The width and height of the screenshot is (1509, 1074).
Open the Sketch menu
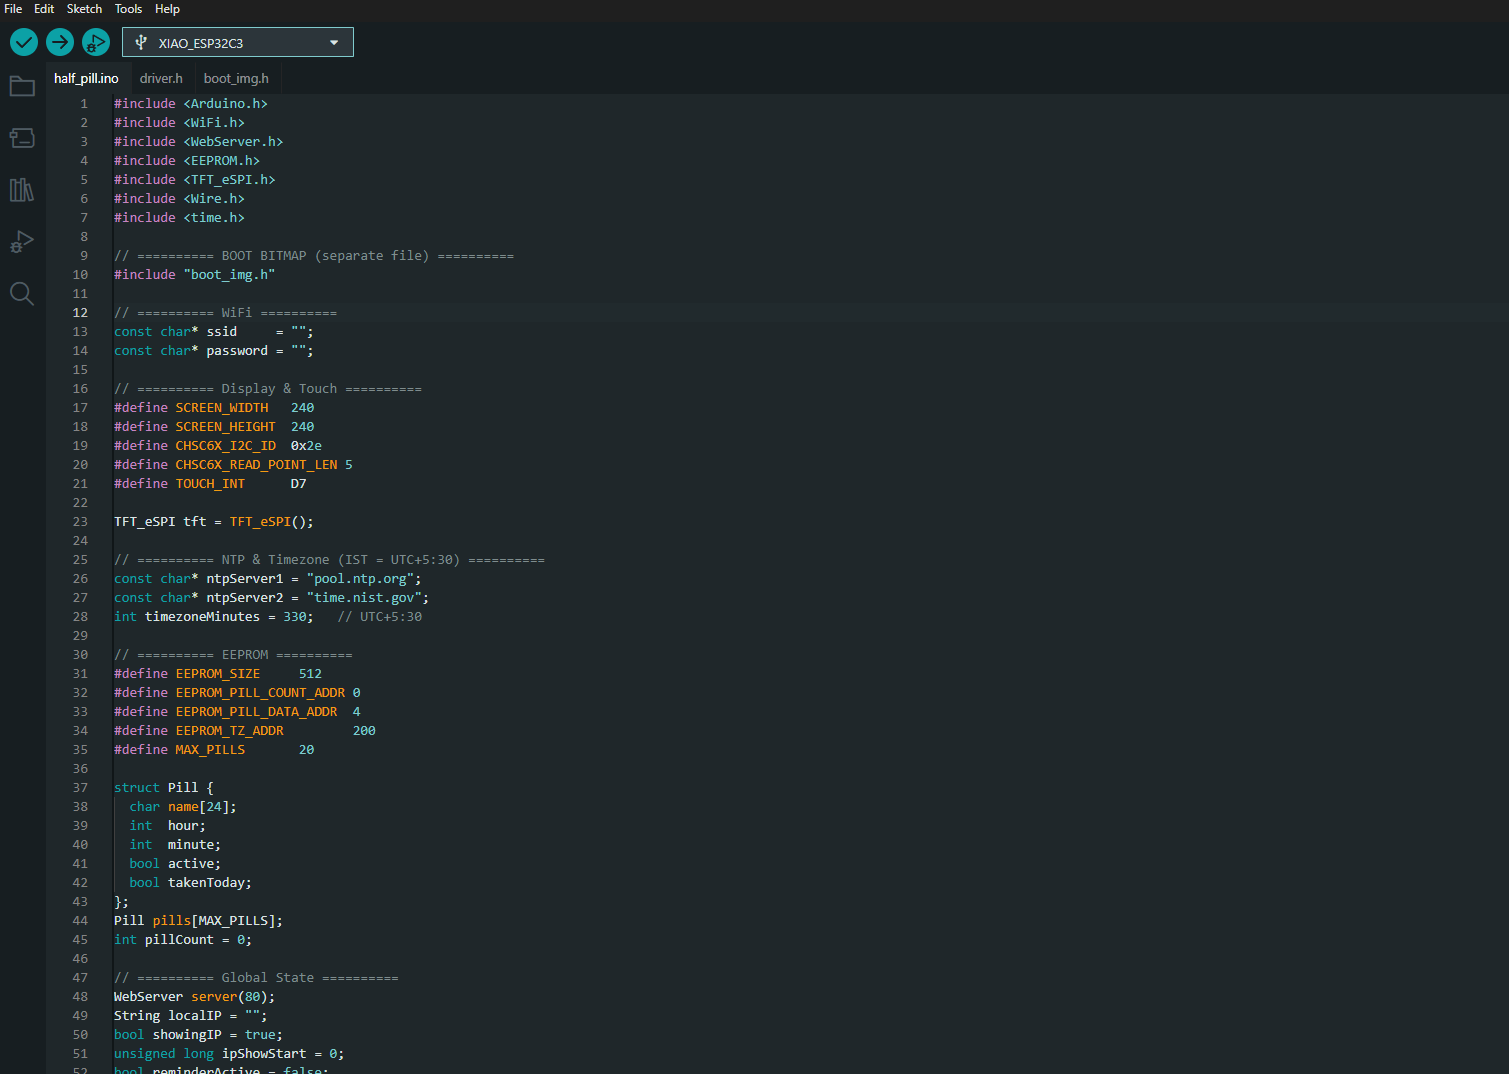click(x=84, y=9)
